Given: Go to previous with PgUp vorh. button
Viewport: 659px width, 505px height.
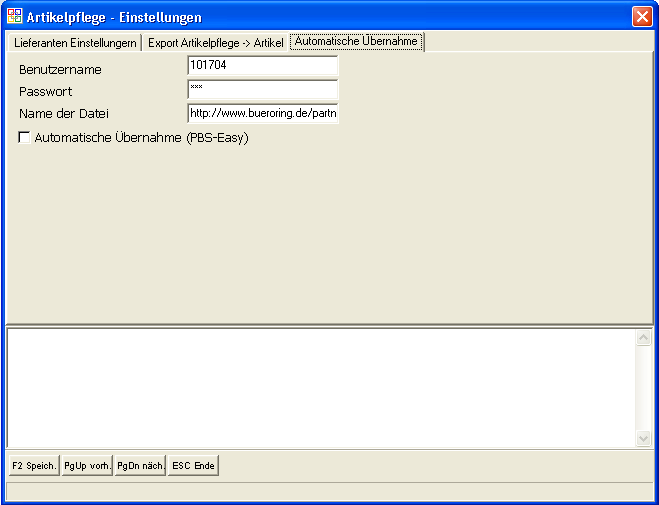Looking at the screenshot, I should tap(87, 466).
